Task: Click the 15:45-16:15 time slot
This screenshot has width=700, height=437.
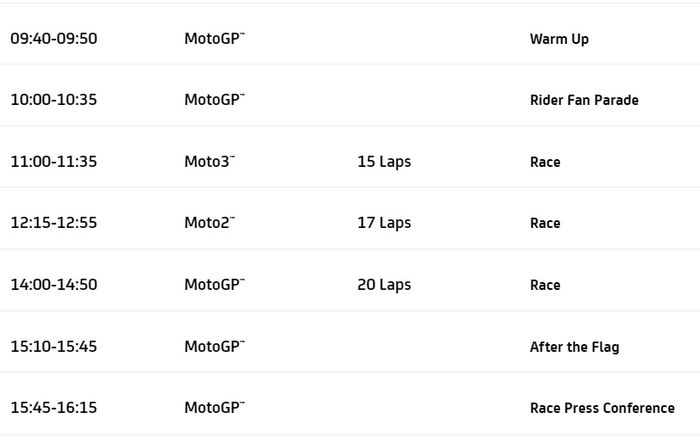Action: pyautogui.click(x=54, y=408)
